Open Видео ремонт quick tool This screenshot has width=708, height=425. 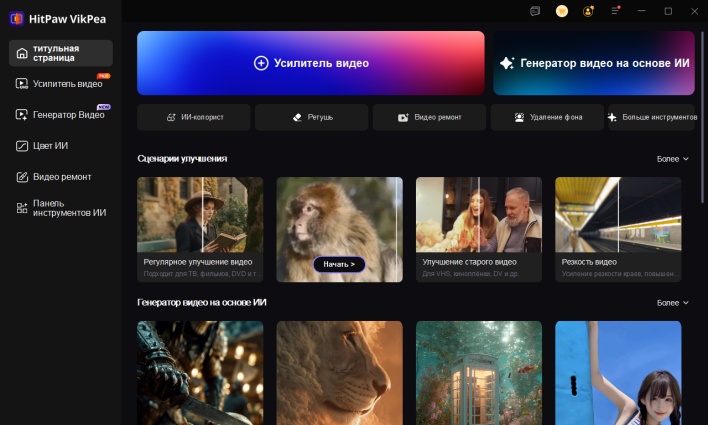click(x=429, y=117)
